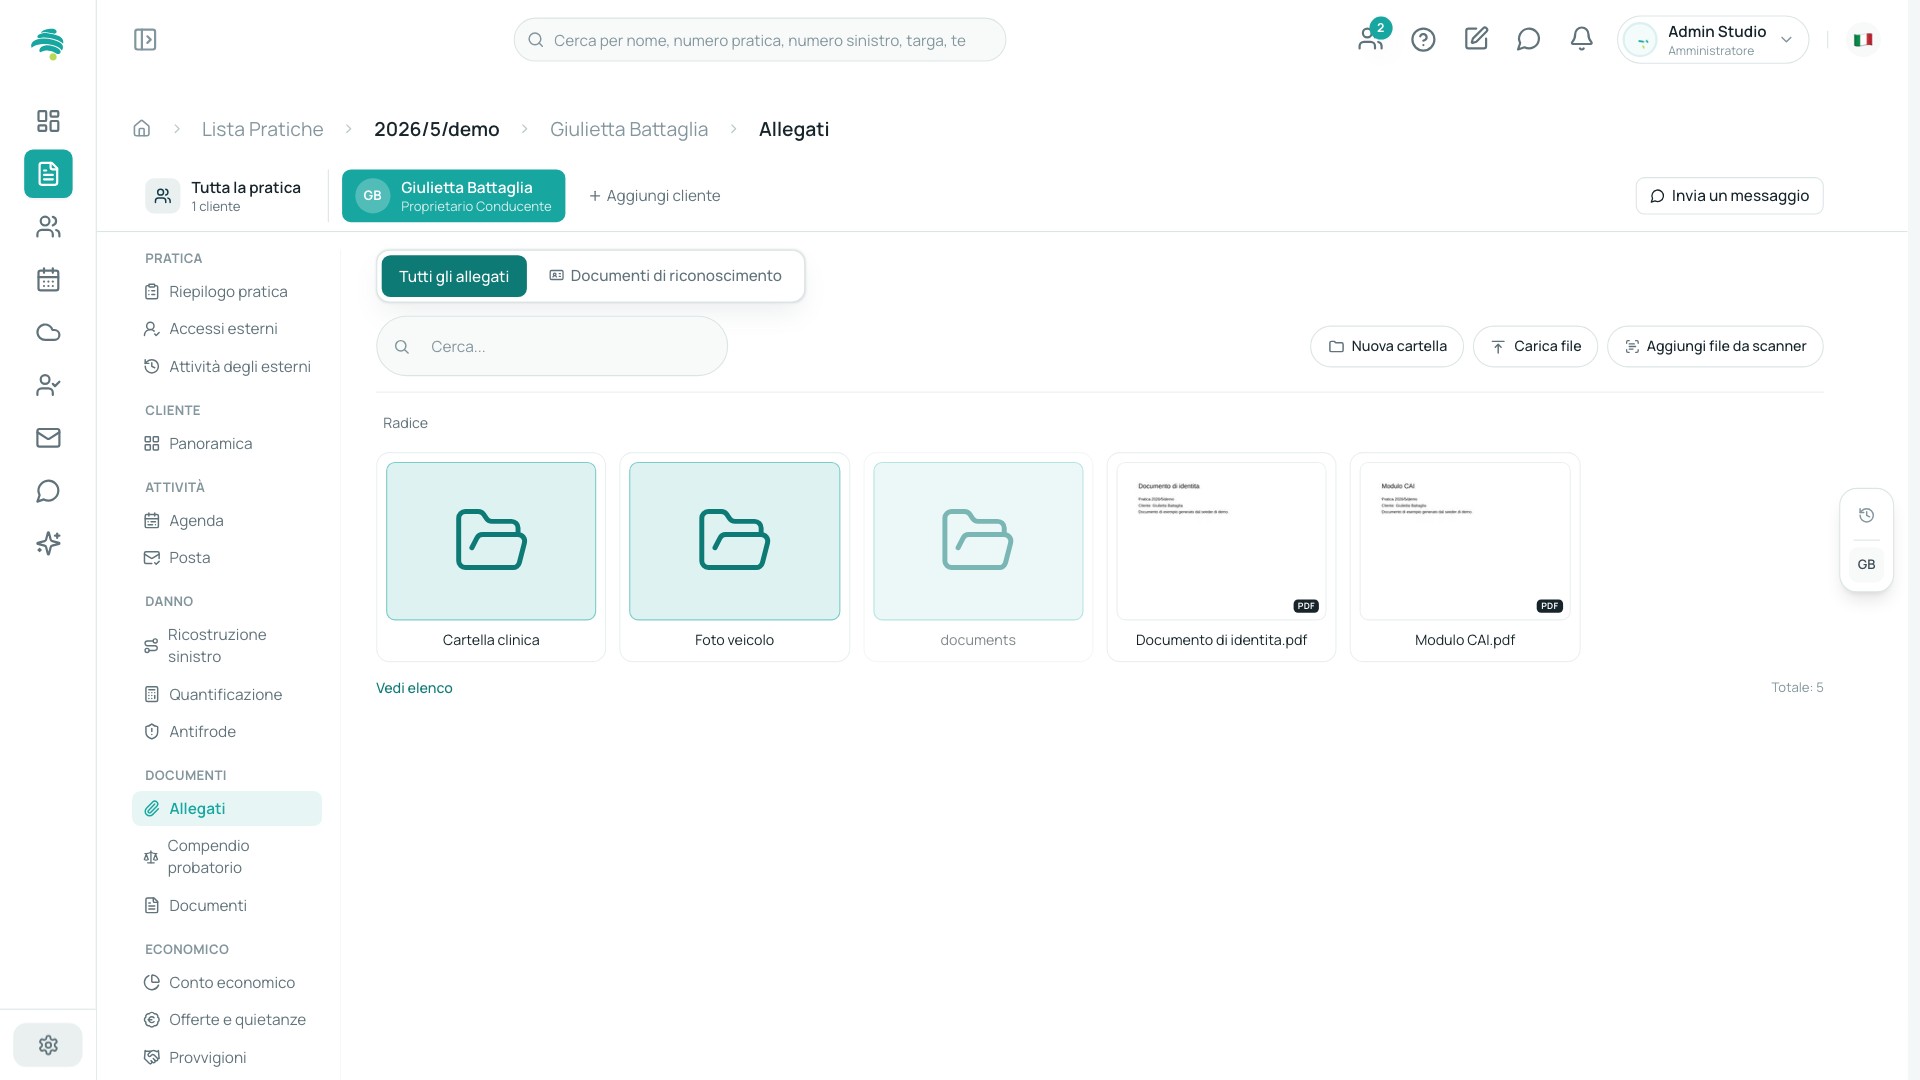Open settings gear at bottom left
1920x1080 pixels.
pyautogui.click(x=48, y=1045)
